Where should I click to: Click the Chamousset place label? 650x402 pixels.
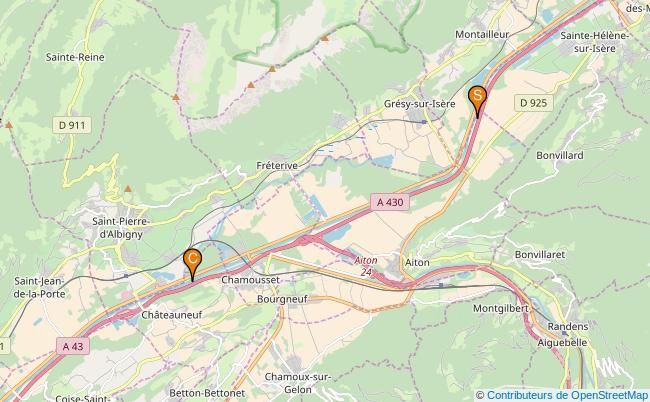250,280
